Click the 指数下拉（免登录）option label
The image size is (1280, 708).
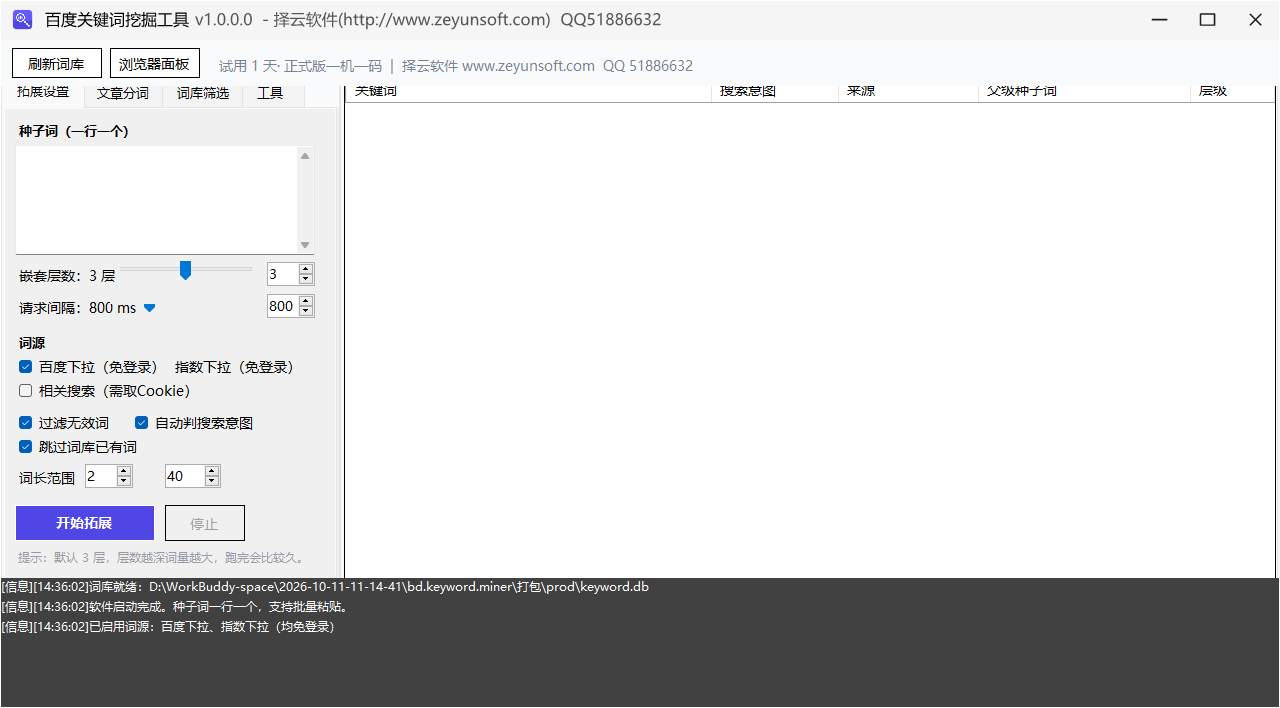236,367
